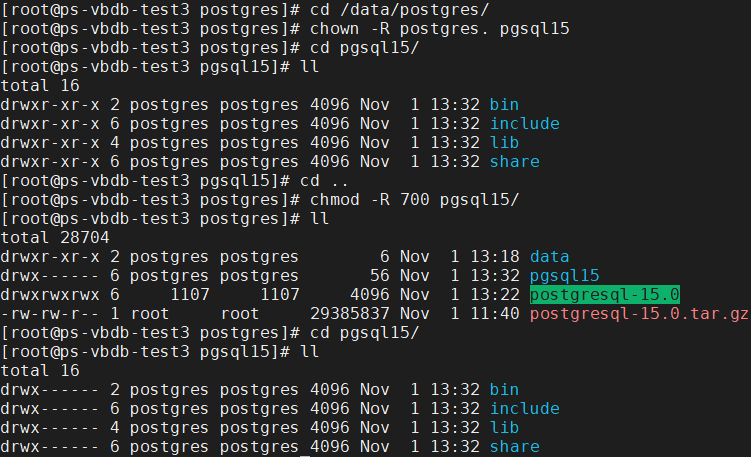751x457 pixels.
Task: Click '-rw-rw-r--' permissions of tar.gz file
Action: click(x=50, y=314)
